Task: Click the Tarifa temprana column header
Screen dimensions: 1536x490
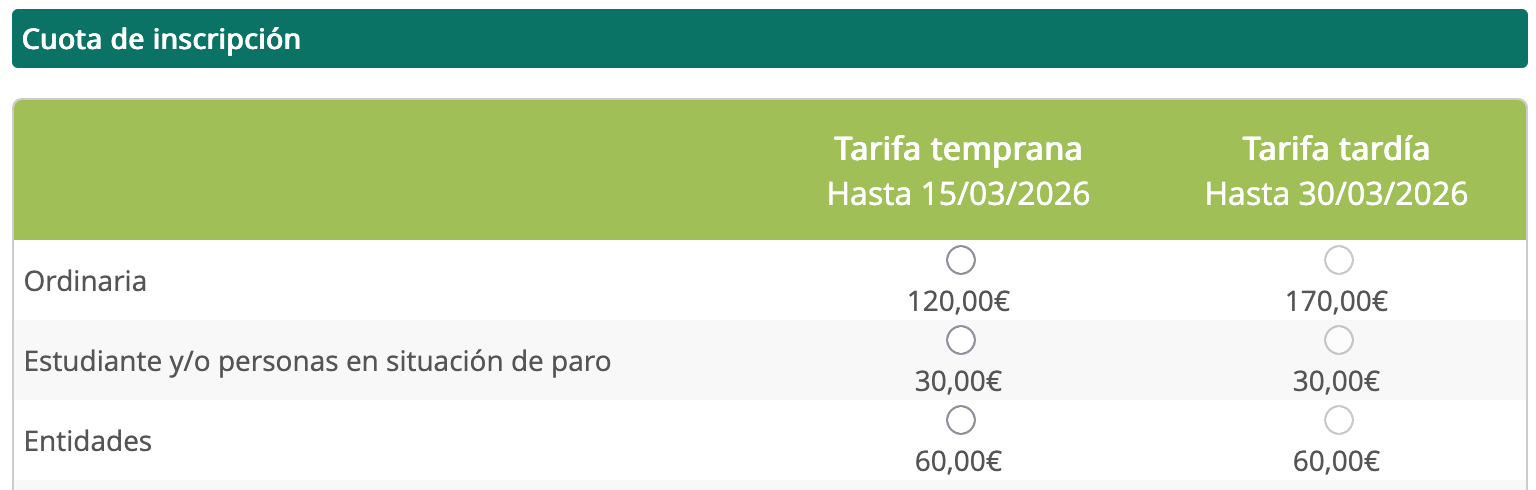Action: tap(958, 149)
